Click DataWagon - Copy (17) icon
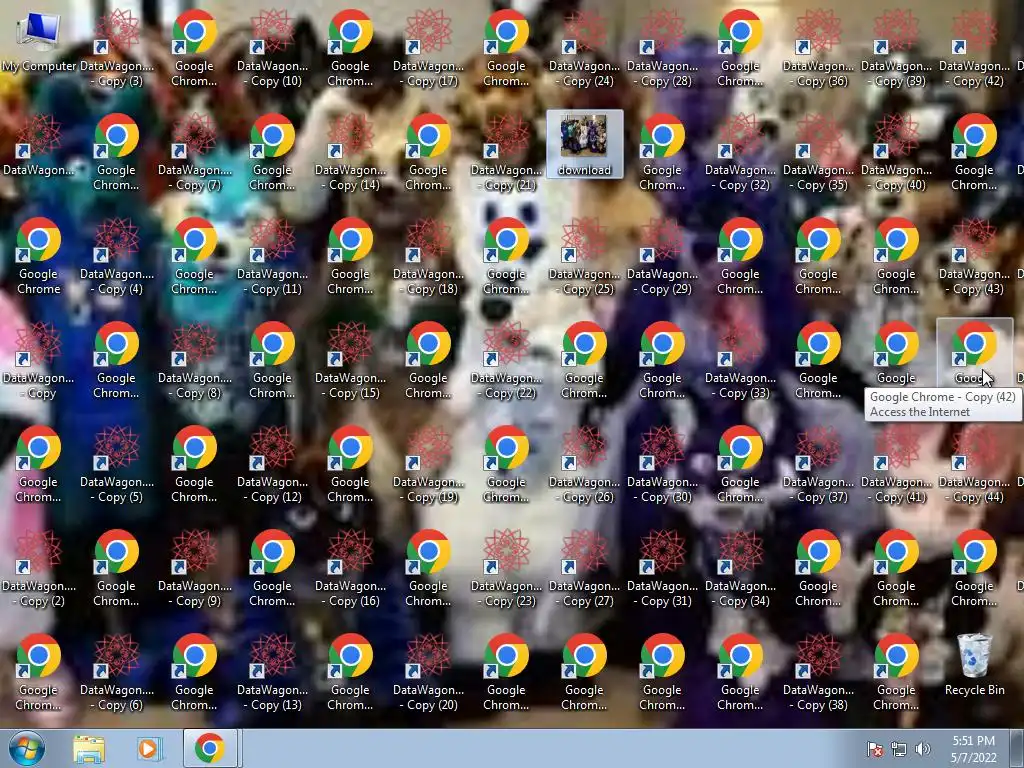 coord(429,47)
